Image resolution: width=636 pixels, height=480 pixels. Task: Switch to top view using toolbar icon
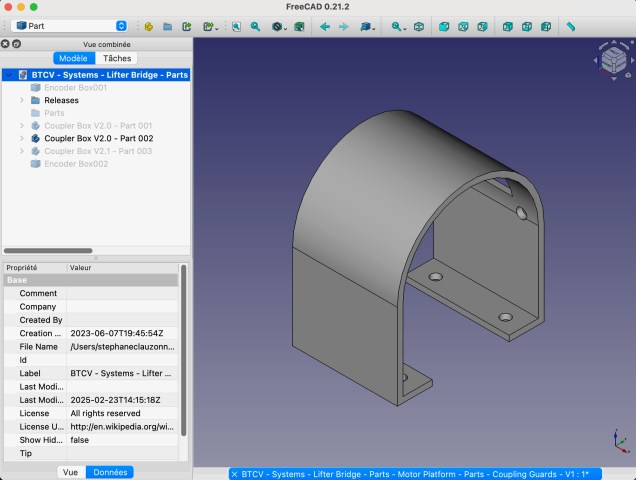(464, 26)
